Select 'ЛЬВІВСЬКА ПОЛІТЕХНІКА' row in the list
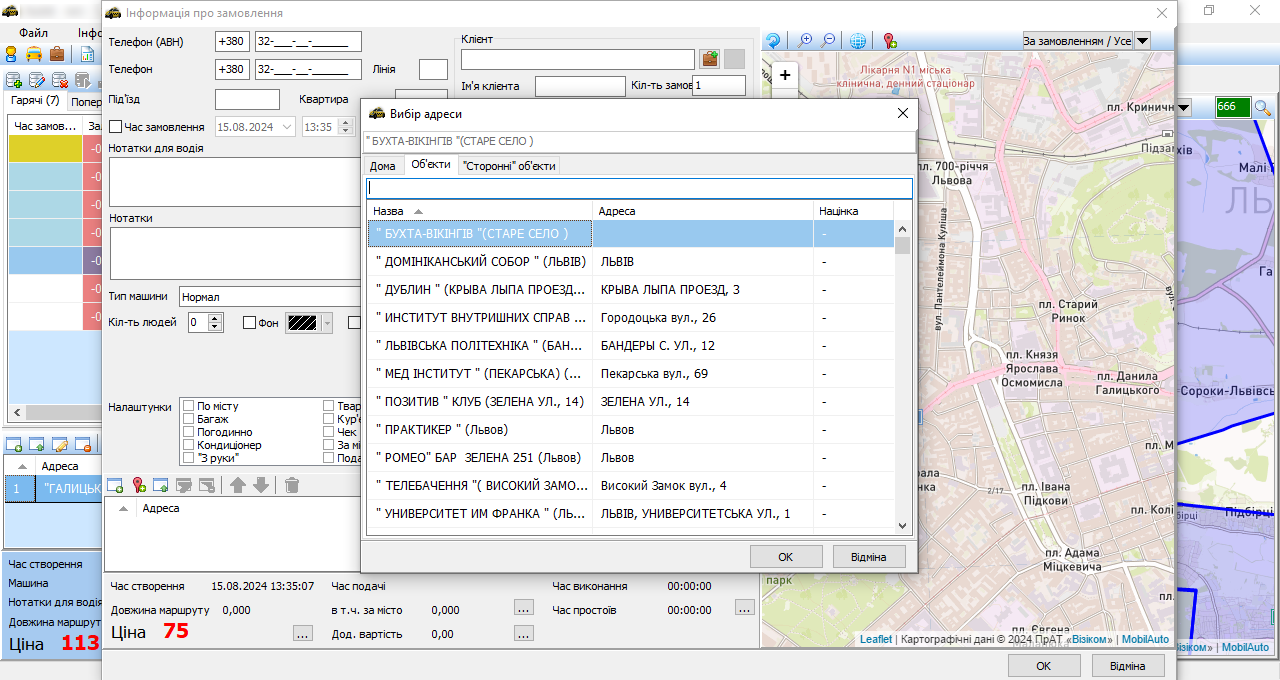Viewport: 1280px width, 680px height. pos(480,346)
